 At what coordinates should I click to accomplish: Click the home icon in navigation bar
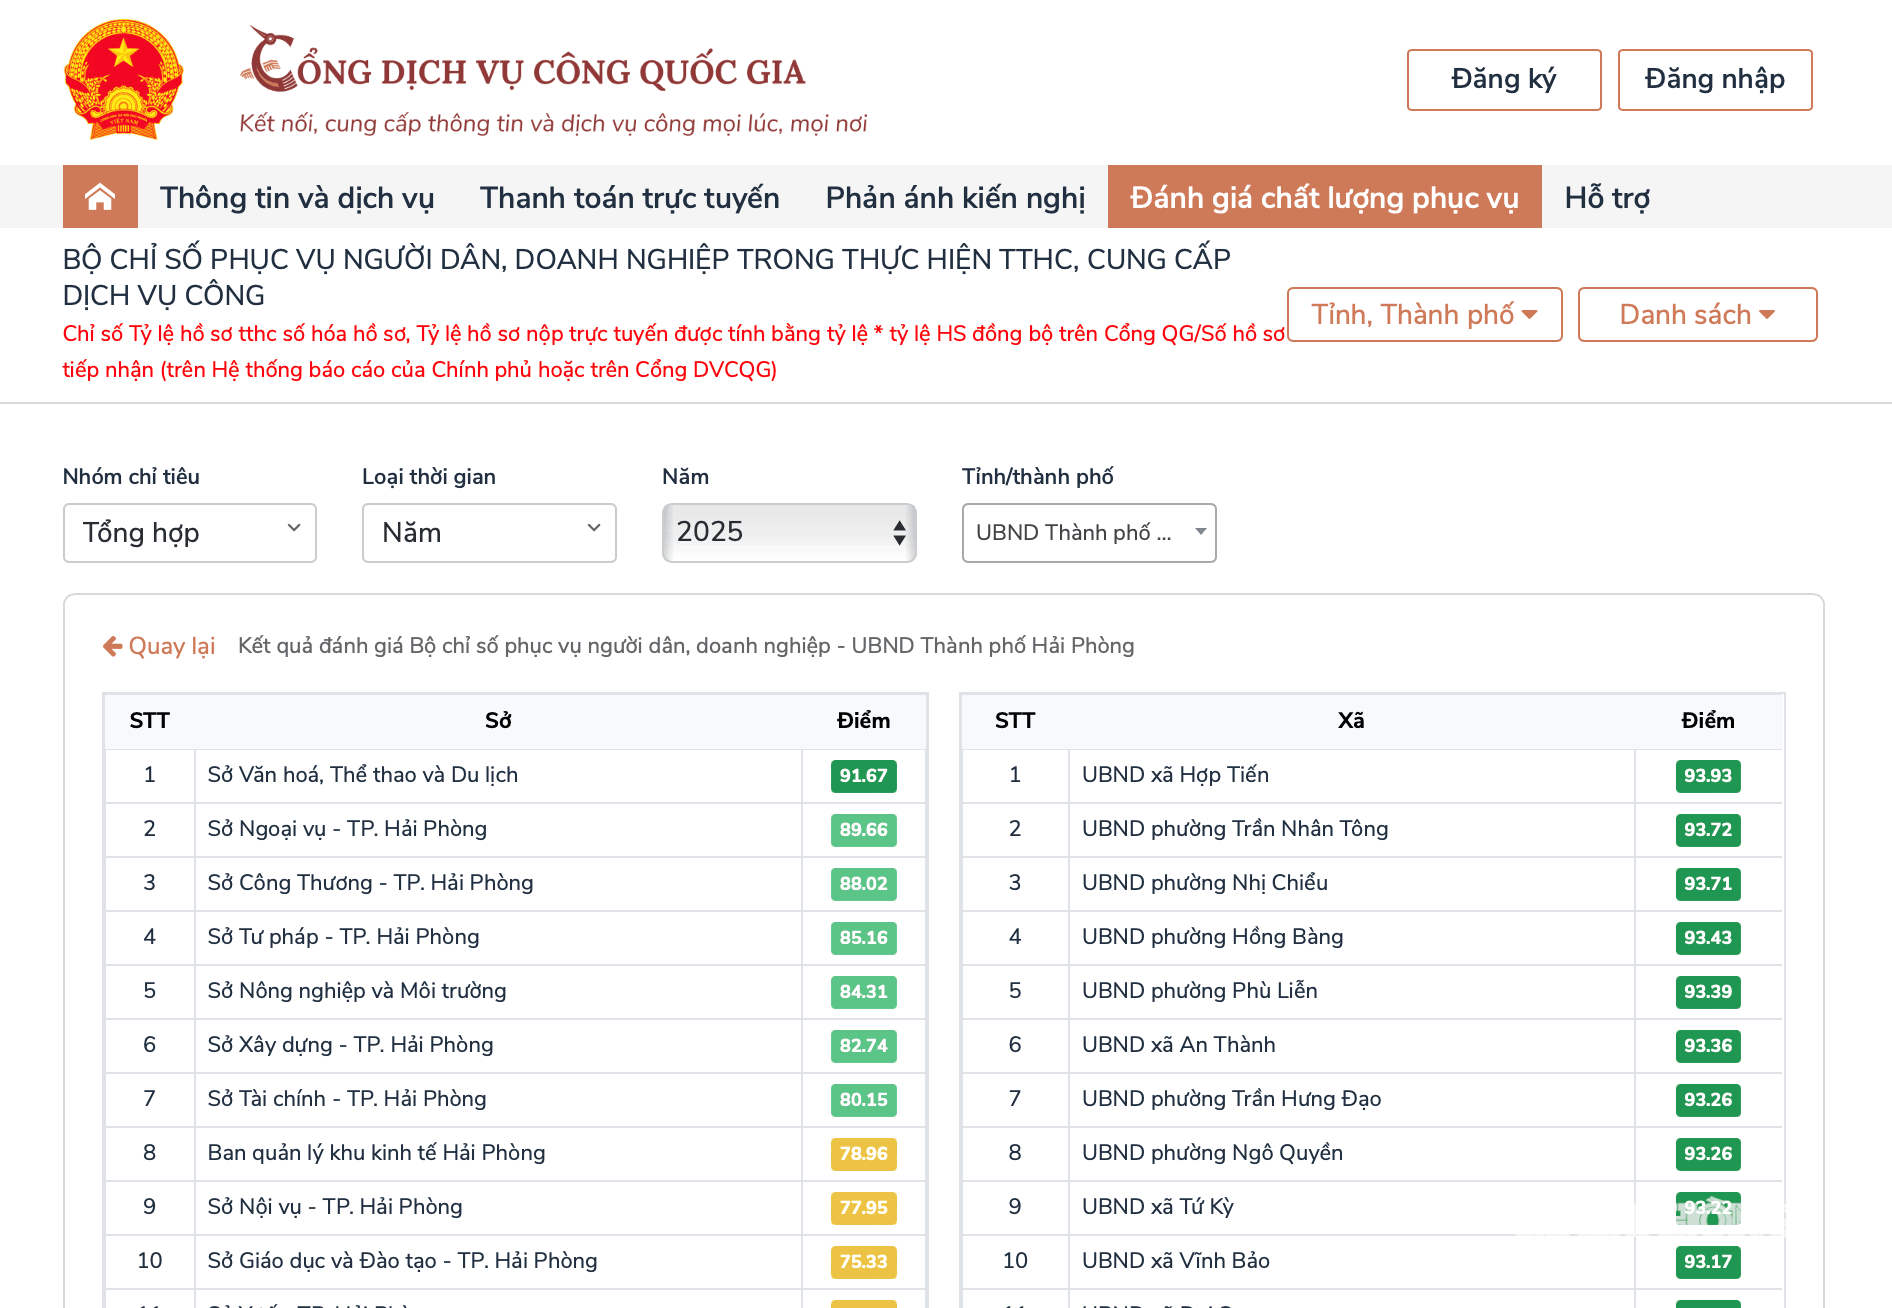click(100, 197)
